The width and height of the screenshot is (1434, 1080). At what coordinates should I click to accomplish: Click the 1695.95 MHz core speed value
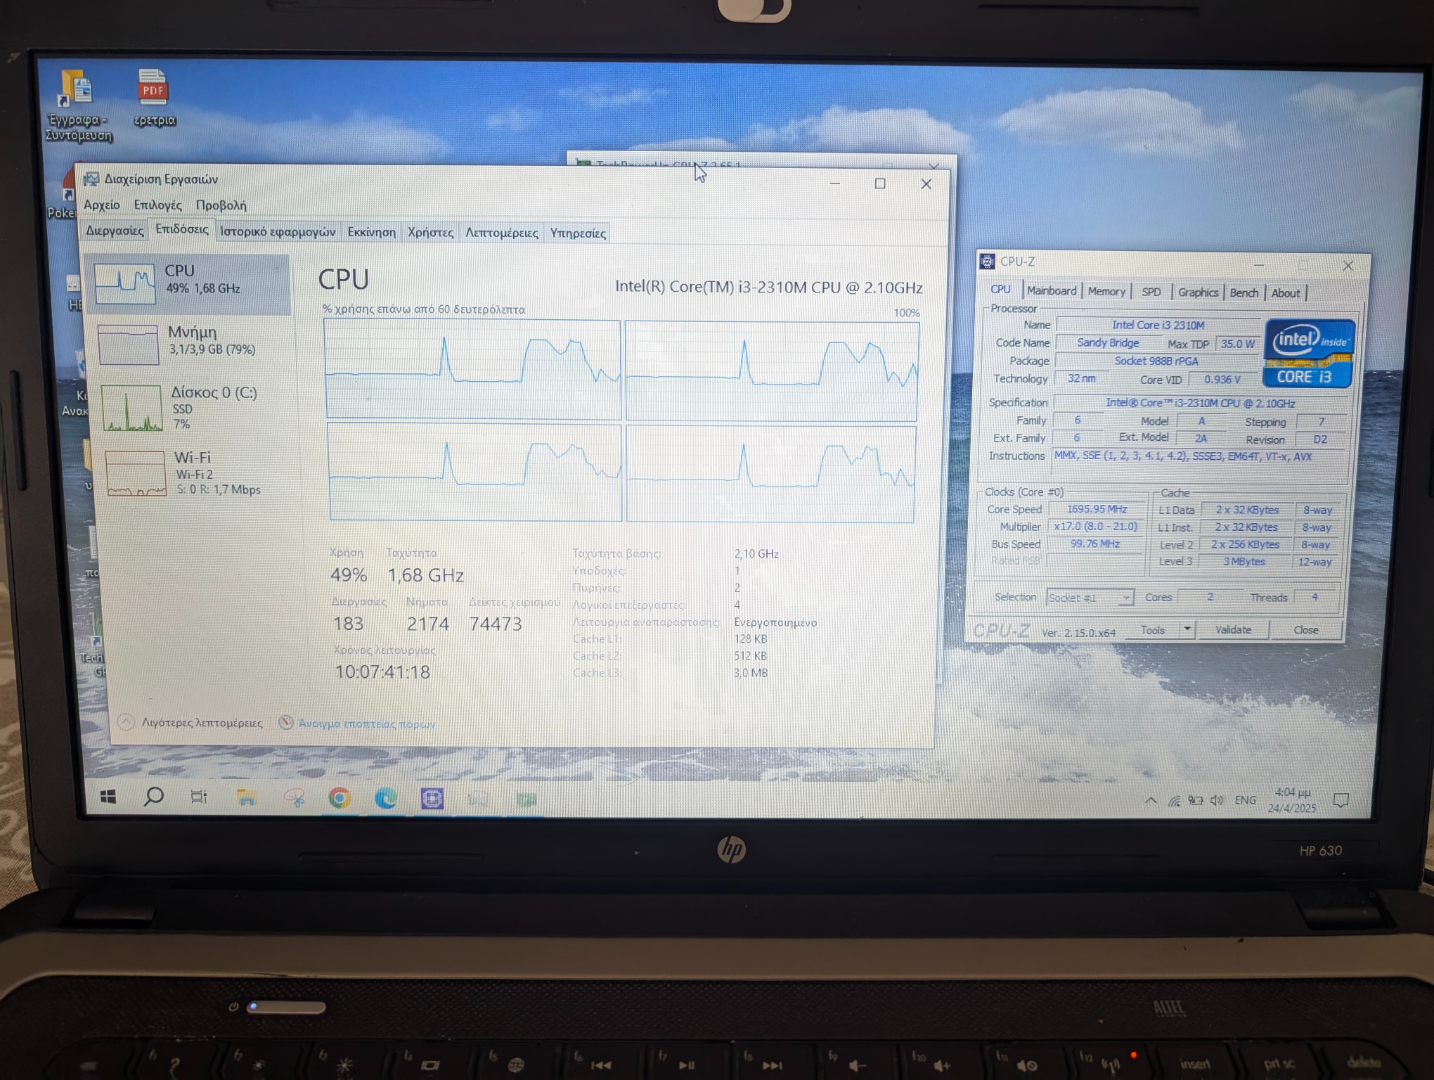click(x=1097, y=509)
